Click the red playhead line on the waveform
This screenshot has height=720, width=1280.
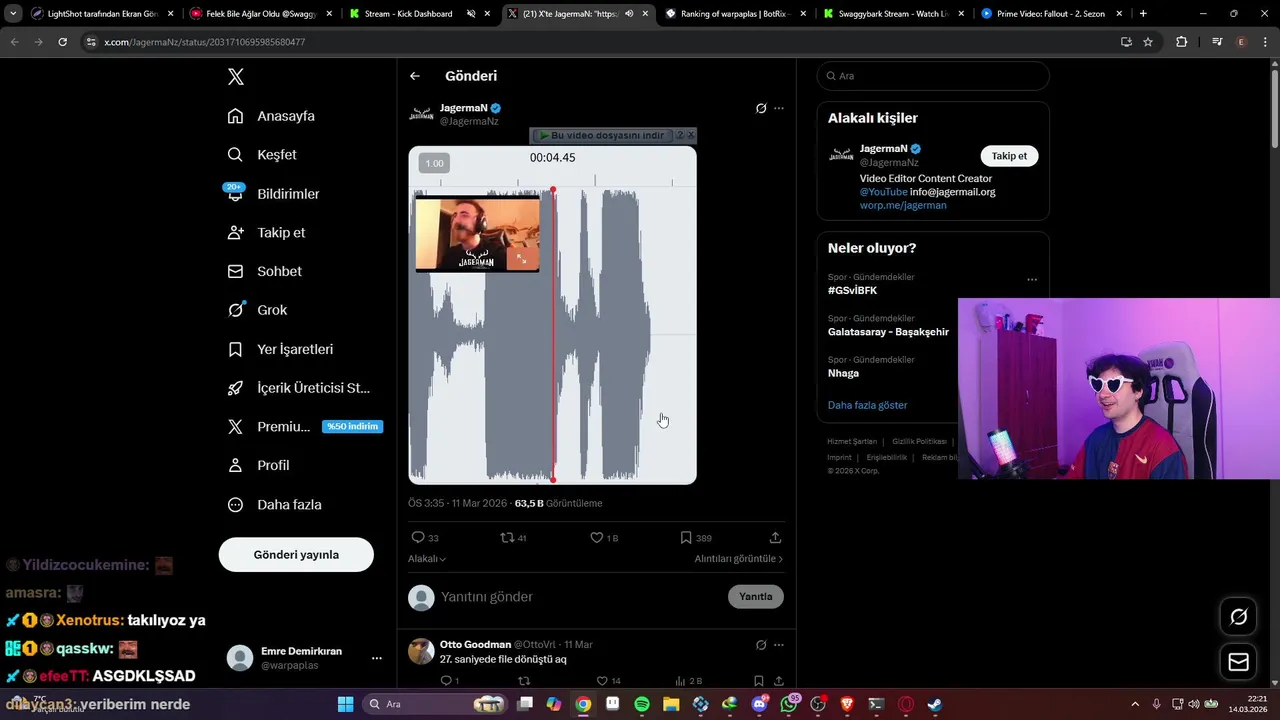(x=553, y=335)
